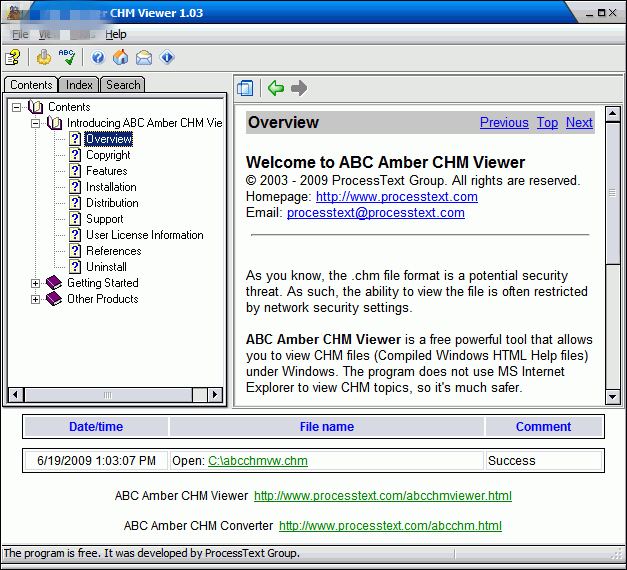Image resolution: width=627 pixels, height=570 pixels.
Task: Open the Help menu
Action: pos(116,34)
